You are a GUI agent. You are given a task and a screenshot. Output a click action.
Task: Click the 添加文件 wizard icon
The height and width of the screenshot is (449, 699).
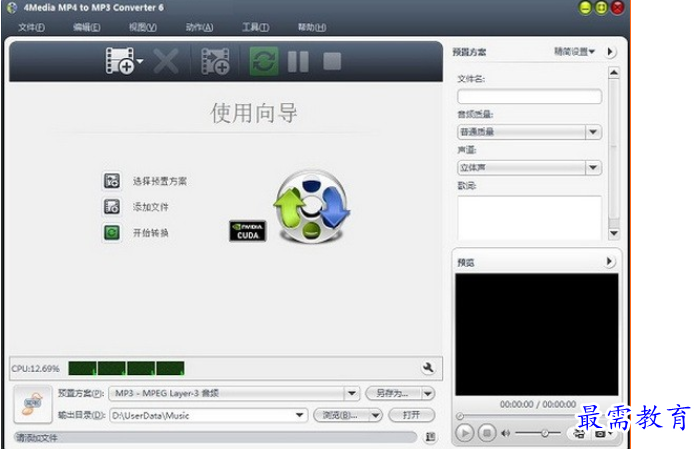[x=112, y=207]
